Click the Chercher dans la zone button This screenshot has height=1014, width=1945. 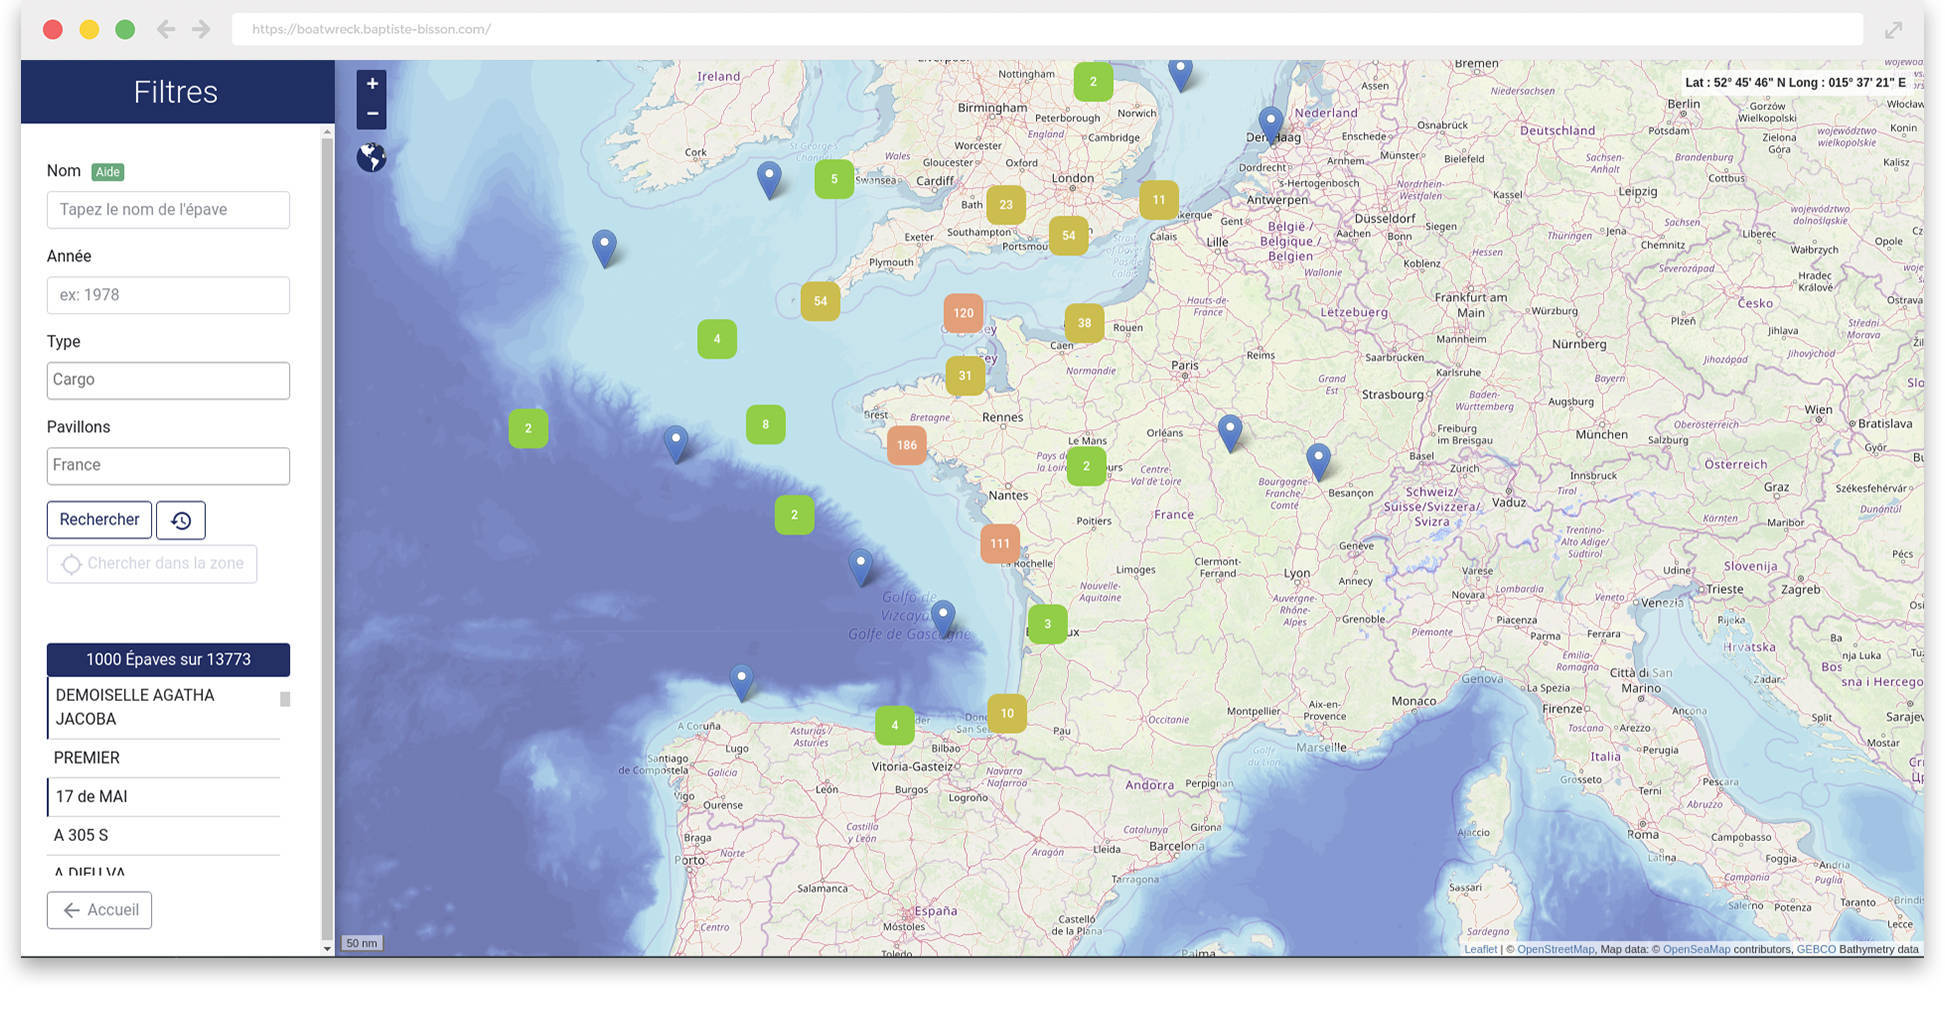(x=151, y=563)
